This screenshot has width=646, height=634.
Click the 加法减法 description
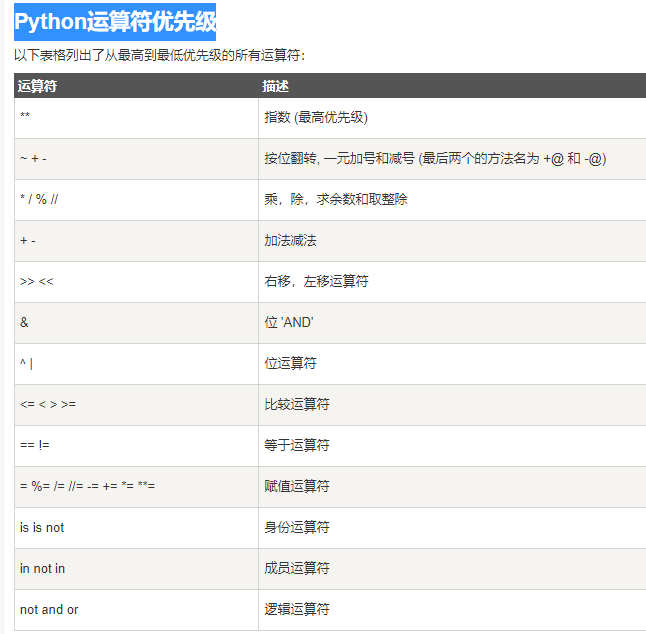(290, 241)
